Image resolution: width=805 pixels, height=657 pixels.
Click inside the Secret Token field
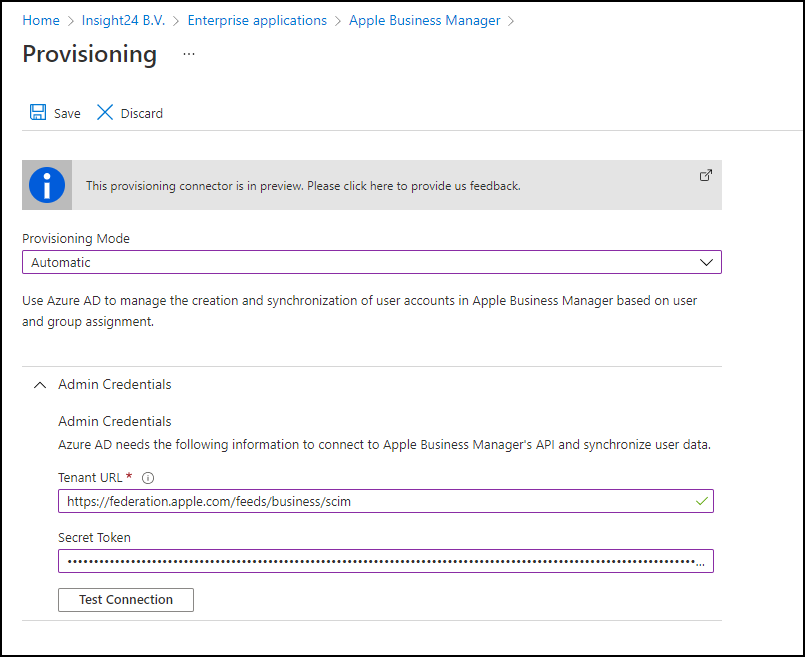point(370,561)
